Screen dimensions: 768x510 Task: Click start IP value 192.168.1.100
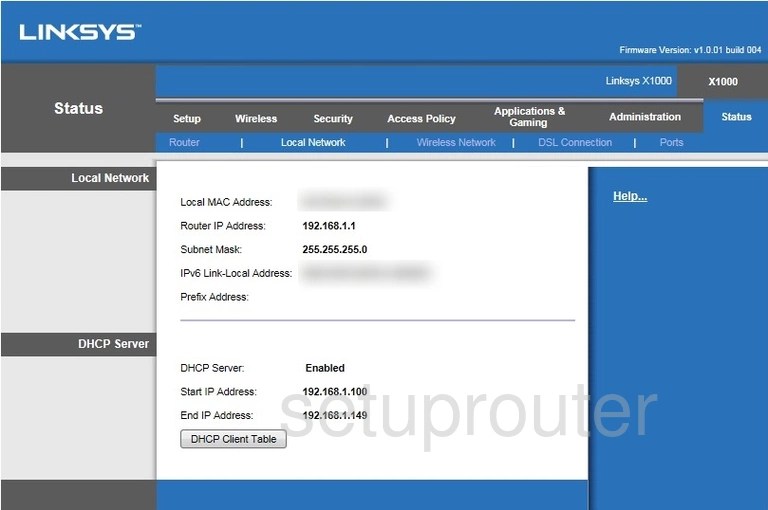335,391
